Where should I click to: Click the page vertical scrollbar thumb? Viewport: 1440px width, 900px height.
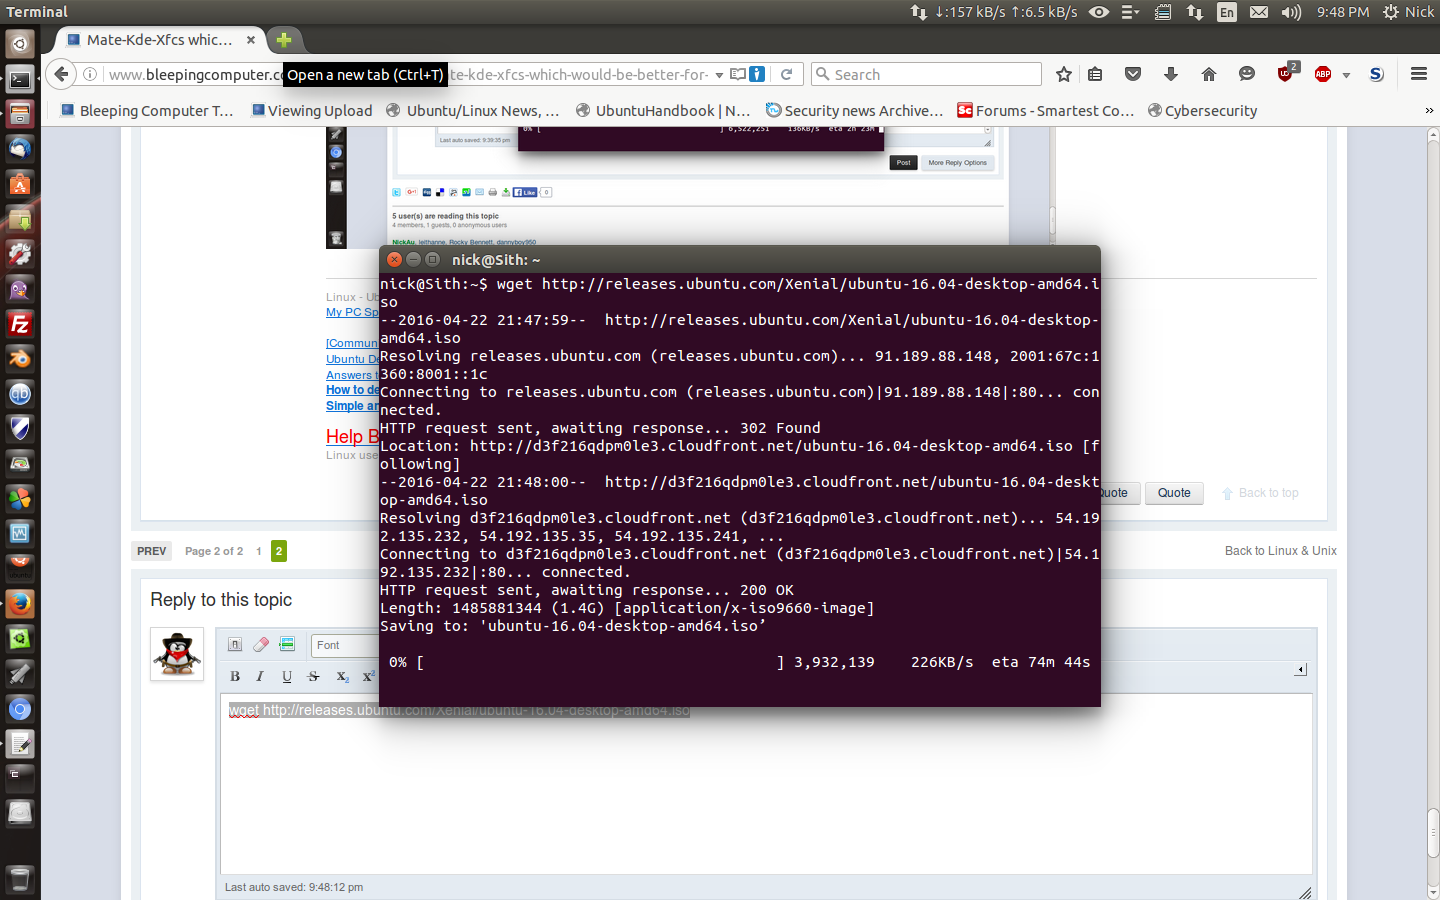[x=1432, y=832]
